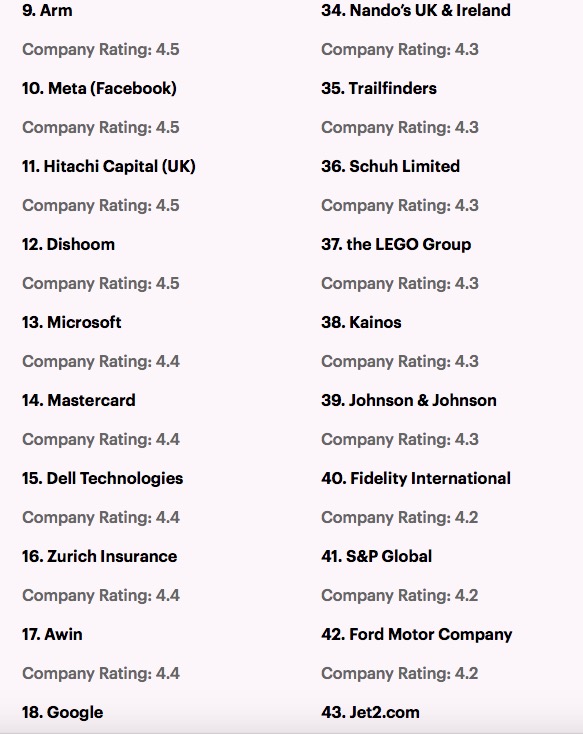Click the '18. Google' heading
Image resolution: width=583 pixels, height=734 pixels.
point(63,712)
